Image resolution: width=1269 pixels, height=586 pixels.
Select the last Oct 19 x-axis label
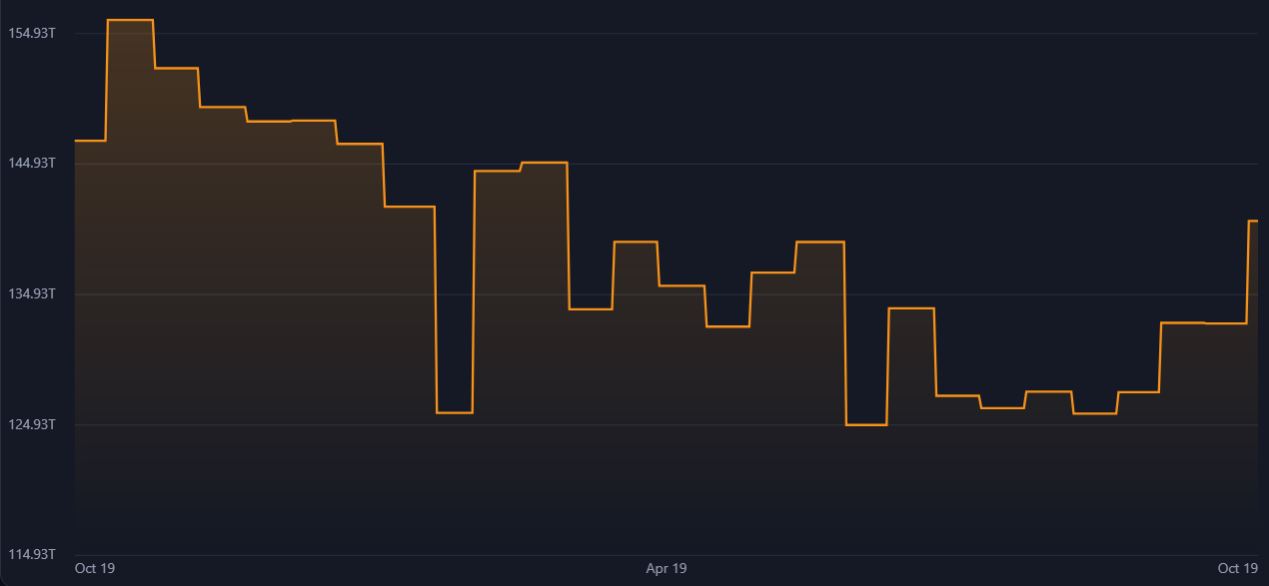click(1237, 569)
